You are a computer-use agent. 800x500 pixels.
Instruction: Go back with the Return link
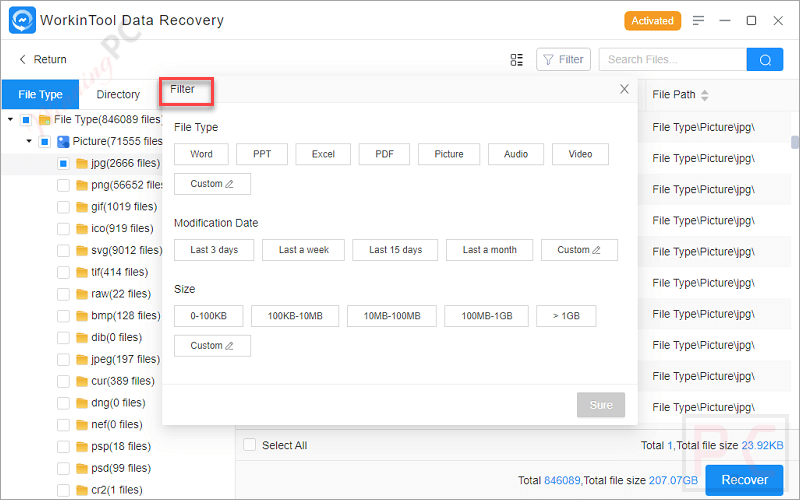(50, 59)
